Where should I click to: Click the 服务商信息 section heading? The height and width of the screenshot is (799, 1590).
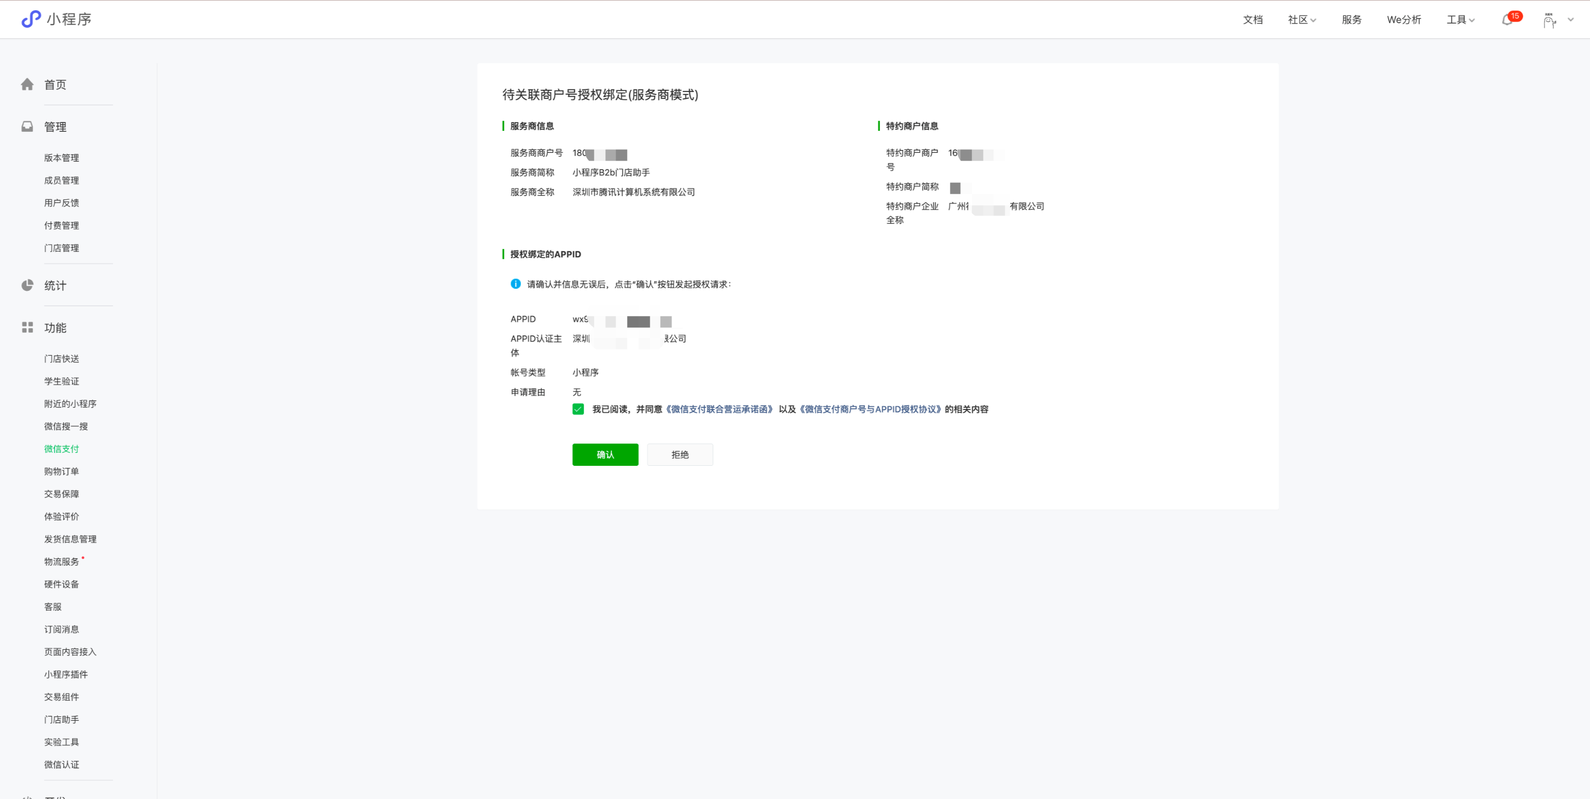[532, 126]
